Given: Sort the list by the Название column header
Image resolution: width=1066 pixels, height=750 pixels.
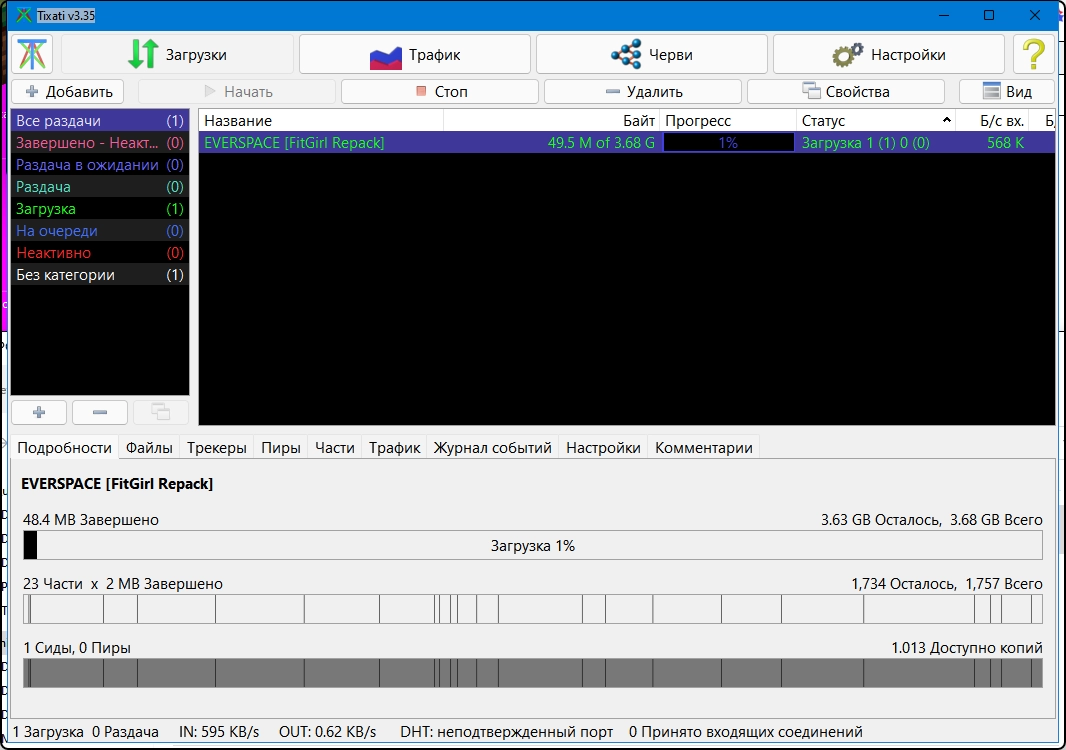Looking at the screenshot, I should click(320, 121).
